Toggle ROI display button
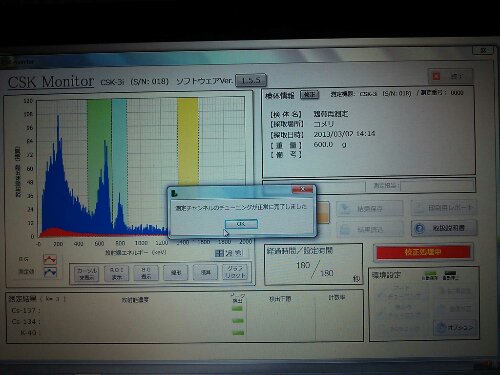Viewport: 500px width, 375px height. [x=116, y=273]
